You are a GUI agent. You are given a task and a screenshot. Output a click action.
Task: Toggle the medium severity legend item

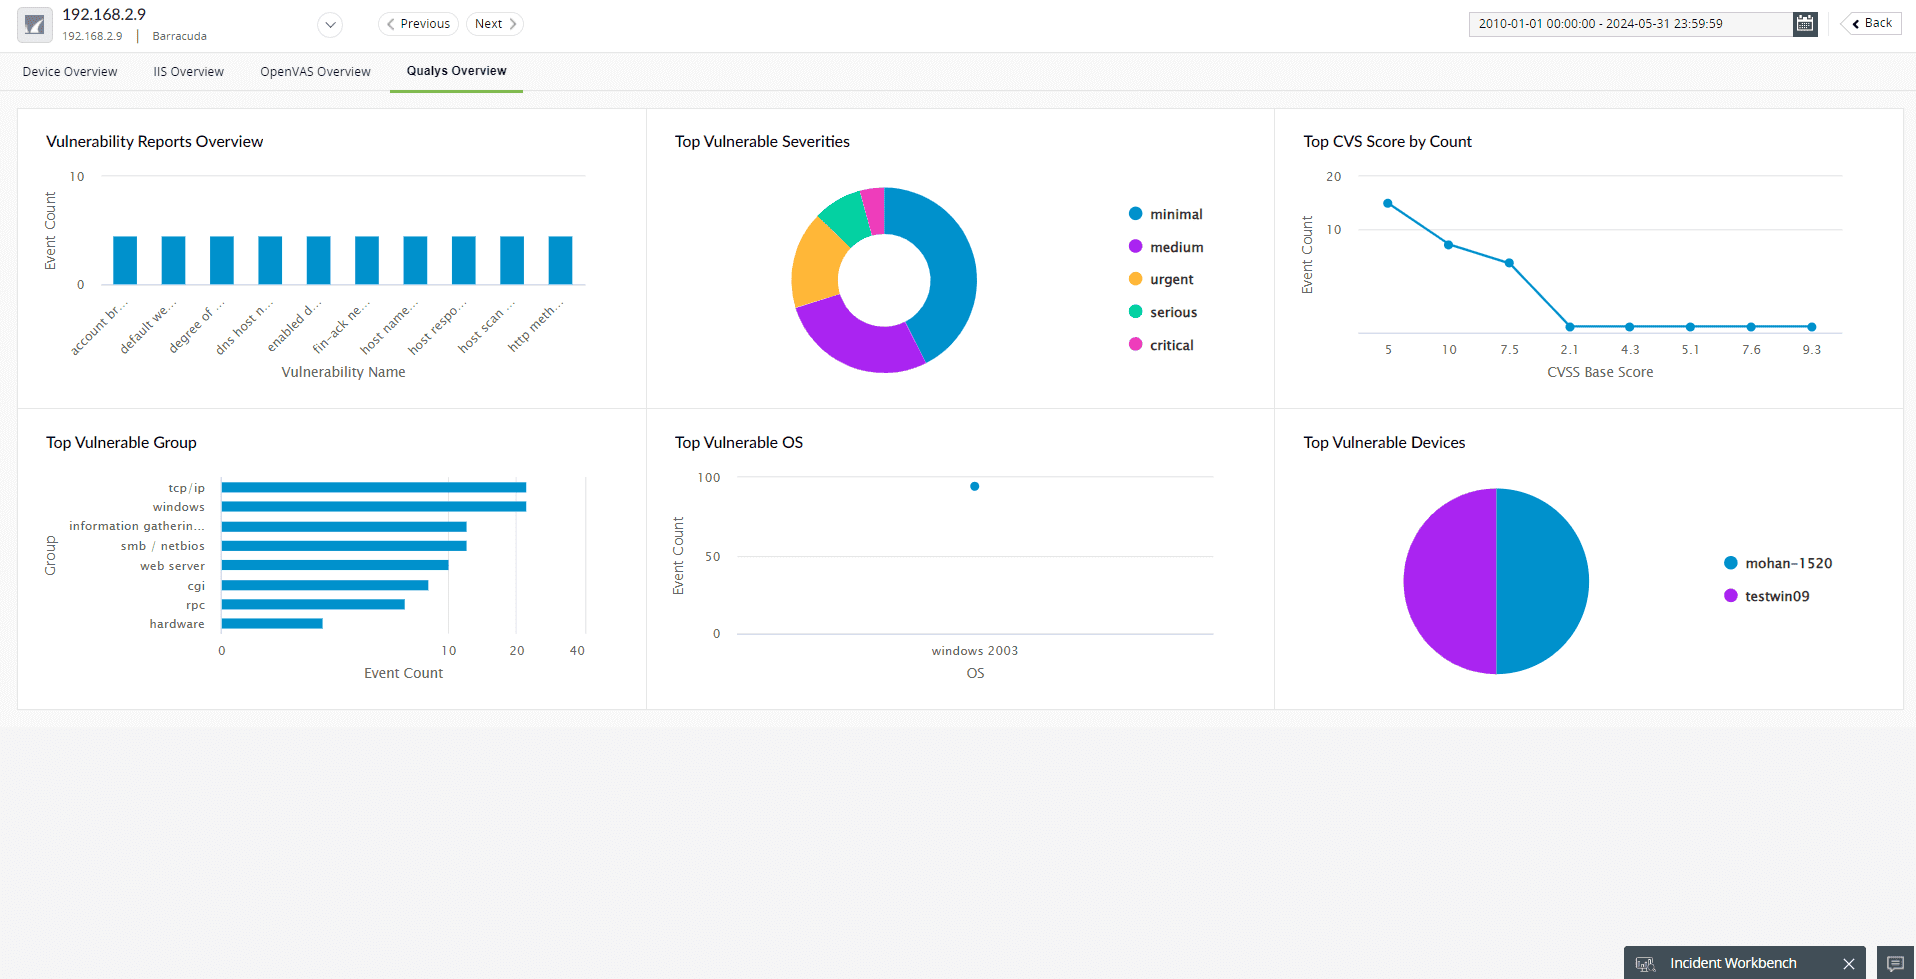[1166, 247]
